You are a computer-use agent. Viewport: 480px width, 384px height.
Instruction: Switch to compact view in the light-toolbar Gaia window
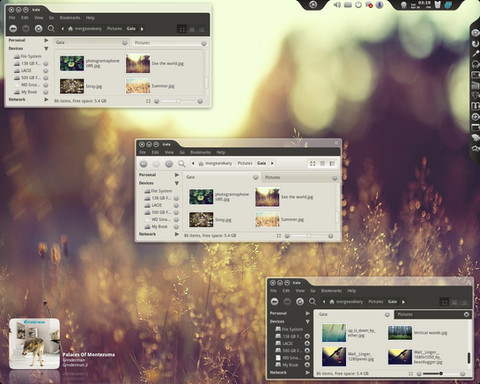pos(332,163)
